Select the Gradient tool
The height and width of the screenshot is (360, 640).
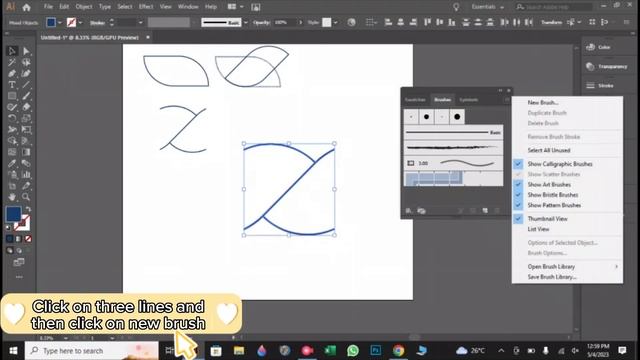click(26, 152)
